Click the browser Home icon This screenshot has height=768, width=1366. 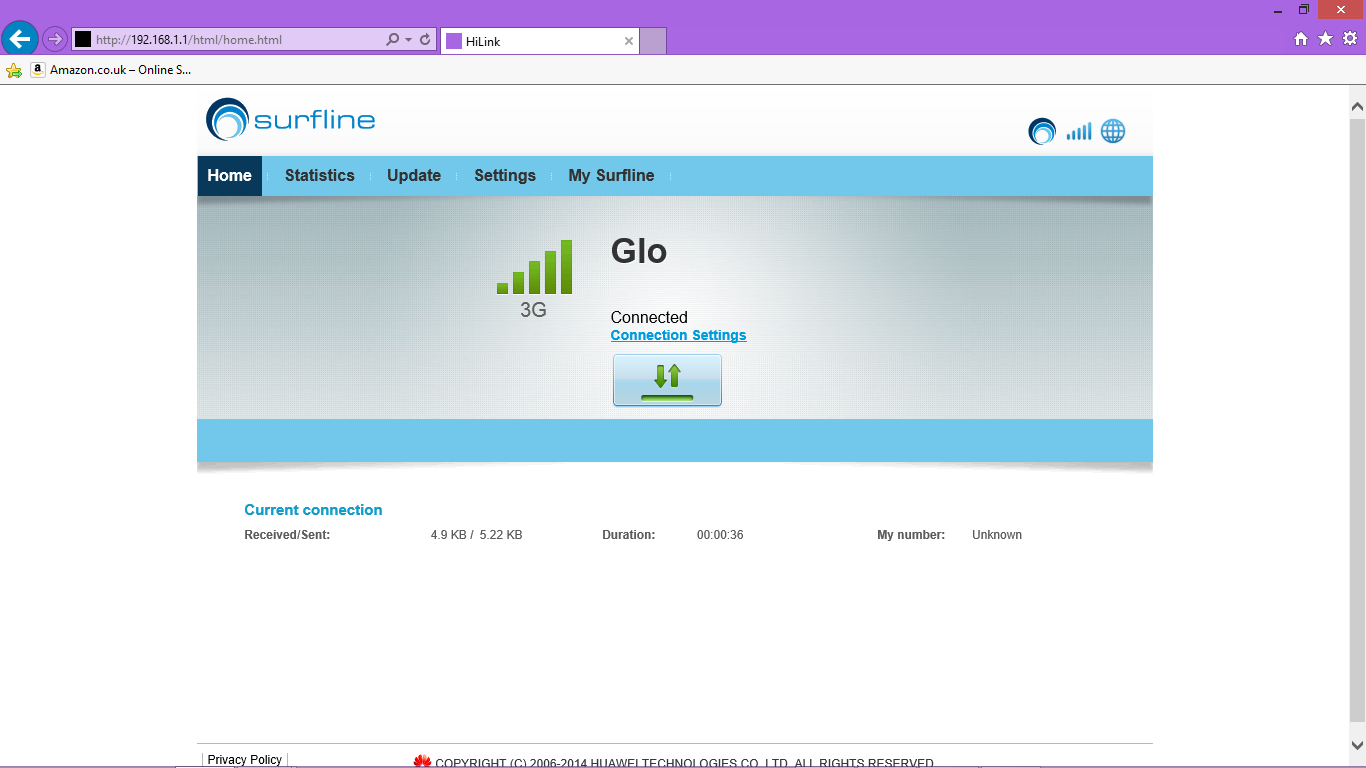pyautogui.click(x=1301, y=39)
